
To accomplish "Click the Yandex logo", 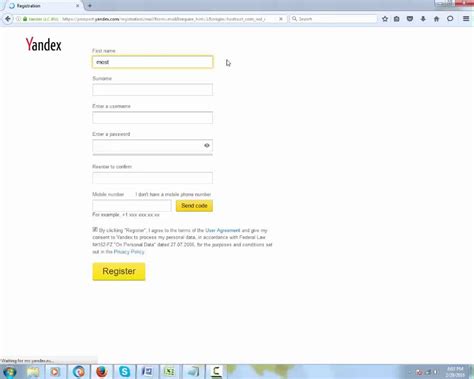I will coord(44,44).
